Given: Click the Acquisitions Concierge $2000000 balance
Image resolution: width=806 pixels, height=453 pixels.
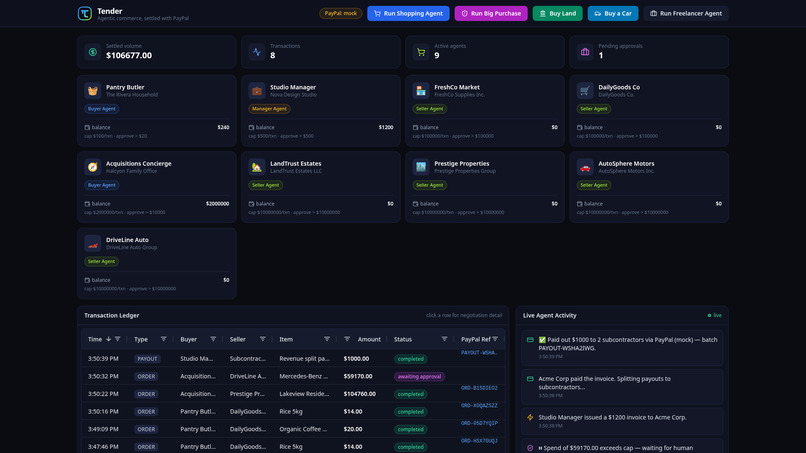Looking at the screenshot, I should (x=217, y=204).
